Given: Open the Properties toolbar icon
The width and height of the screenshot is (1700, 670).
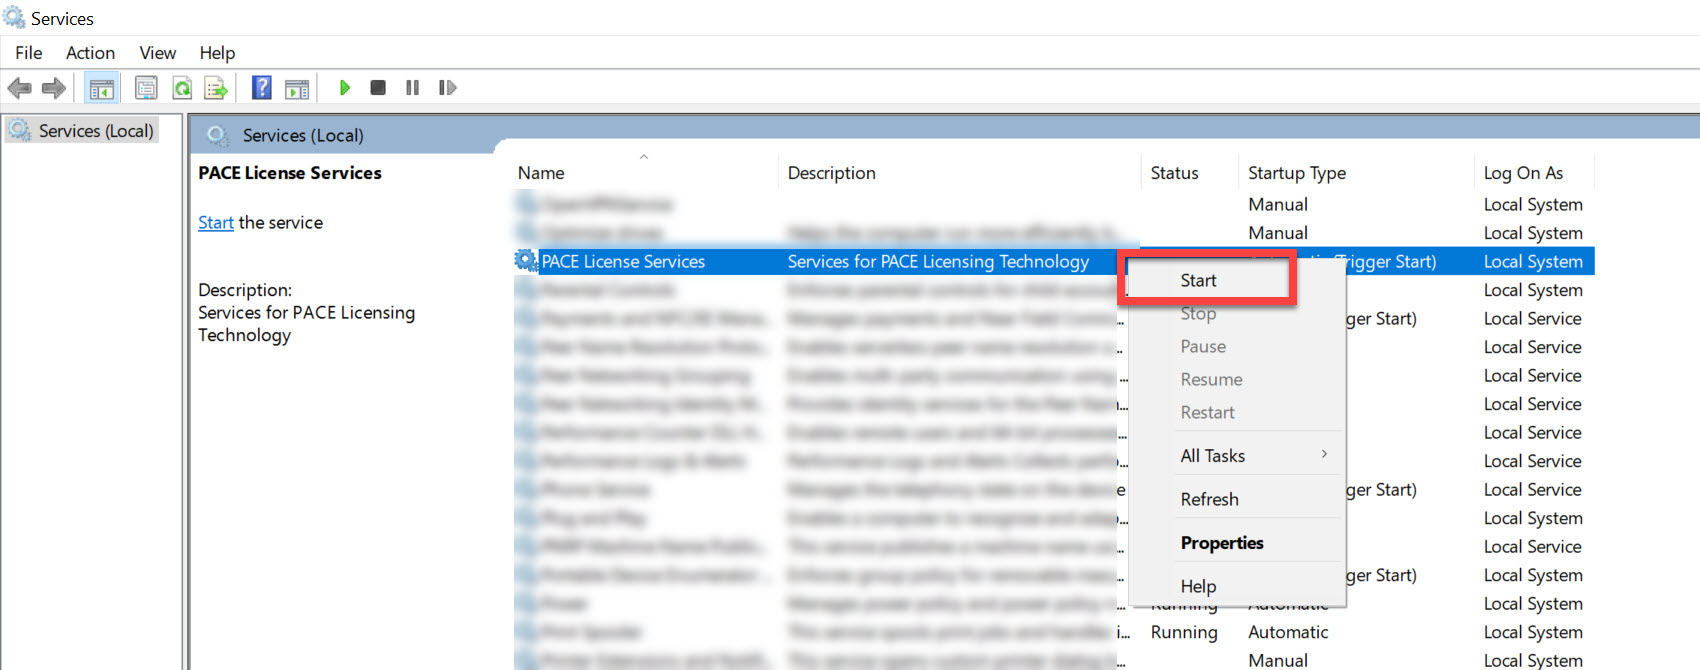Looking at the screenshot, I should pos(146,88).
